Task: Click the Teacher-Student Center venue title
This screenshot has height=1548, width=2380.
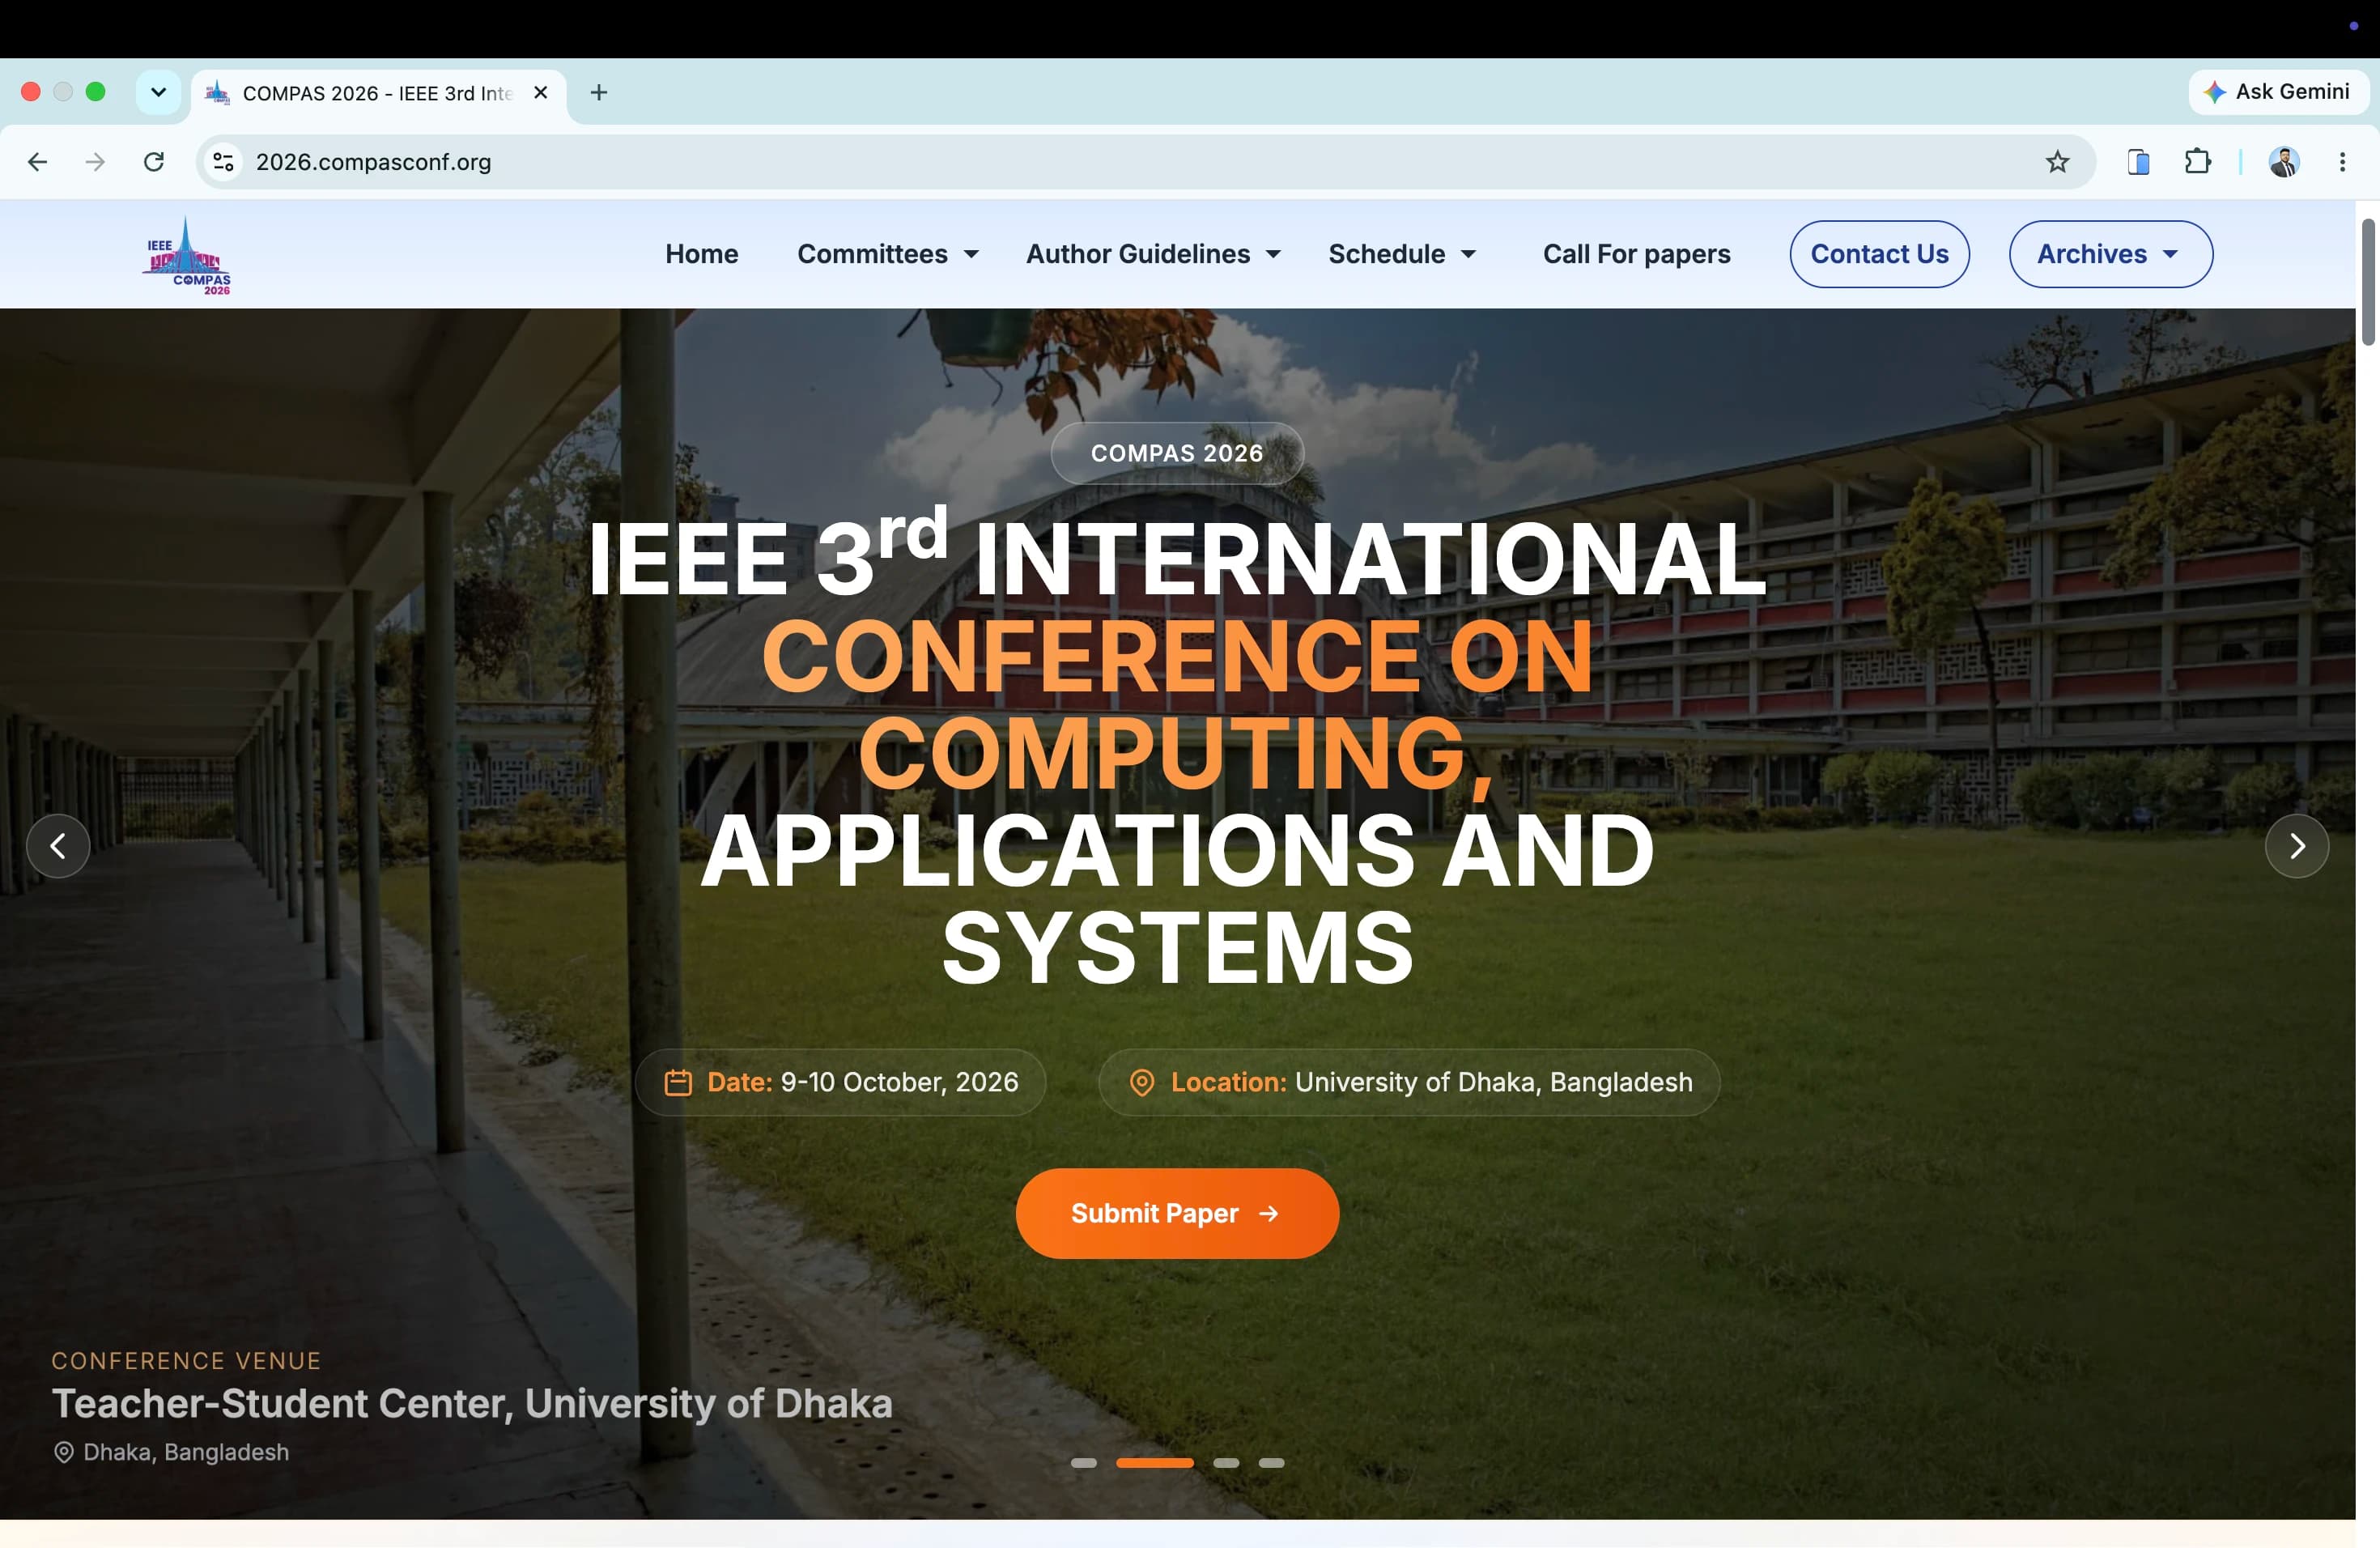Action: [x=472, y=1403]
